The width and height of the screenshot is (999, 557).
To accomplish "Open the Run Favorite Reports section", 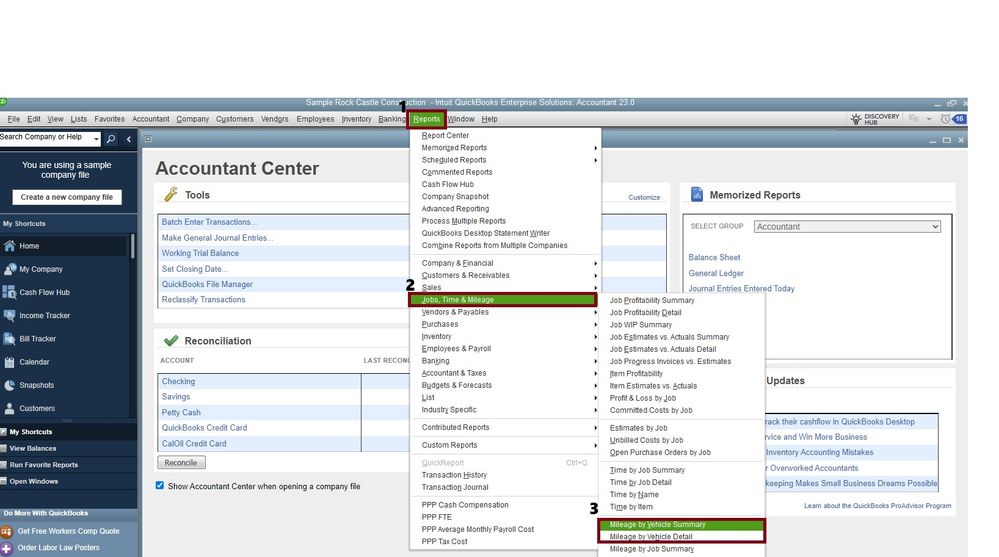I will (x=68, y=465).
